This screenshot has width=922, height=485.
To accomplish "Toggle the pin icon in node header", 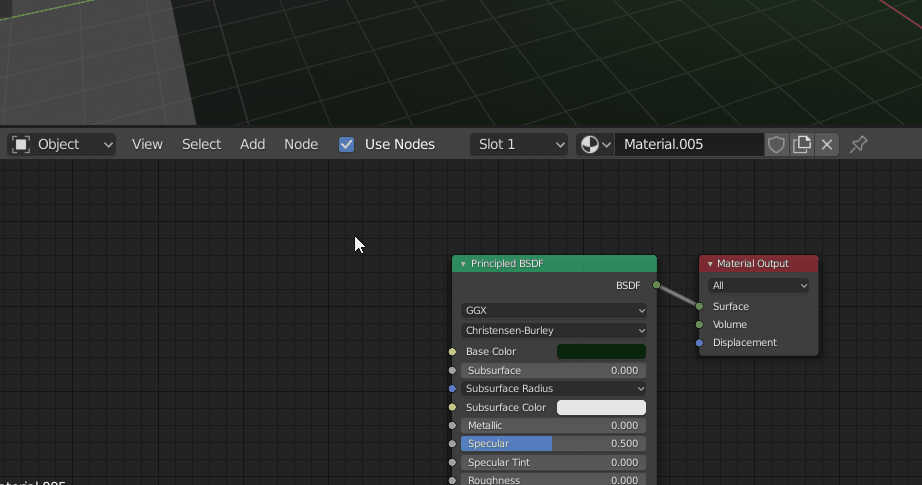I will tap(858, 144).
